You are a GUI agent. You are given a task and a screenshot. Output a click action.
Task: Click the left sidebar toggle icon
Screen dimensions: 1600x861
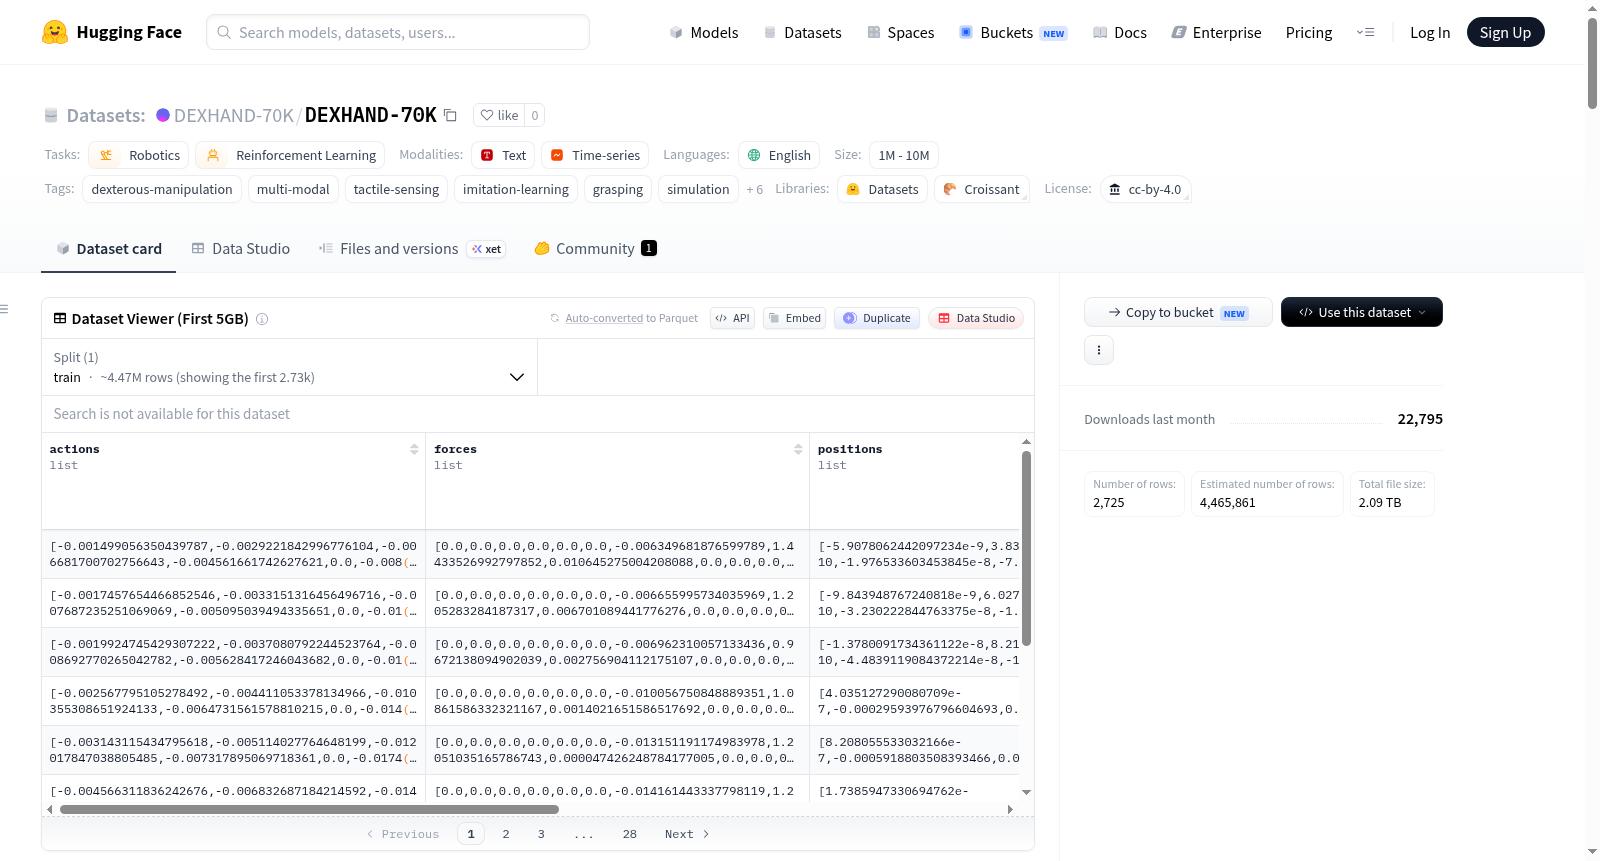4,309
